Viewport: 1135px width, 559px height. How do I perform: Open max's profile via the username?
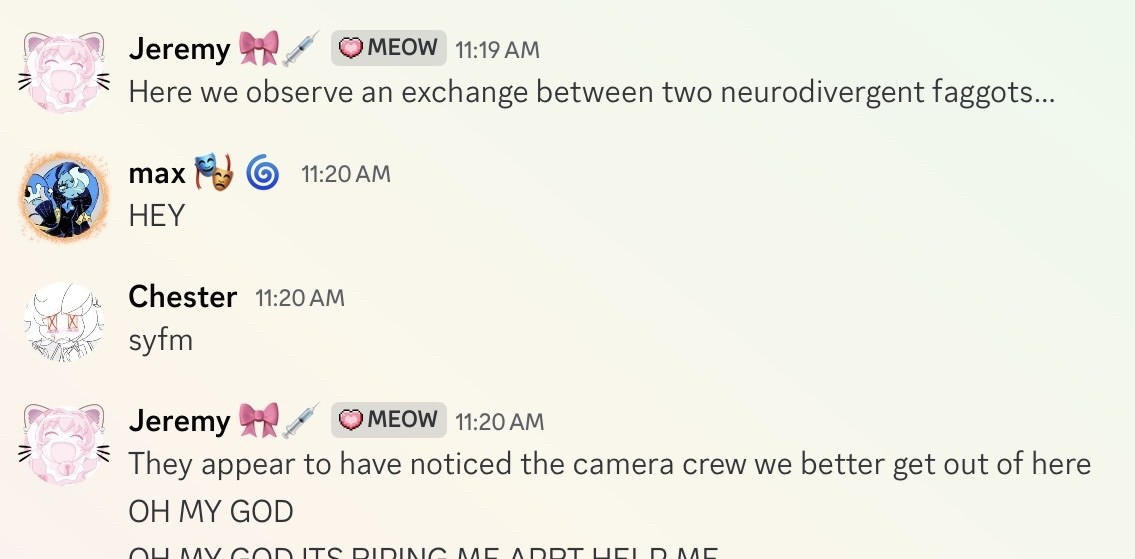[x=157, y=174]
